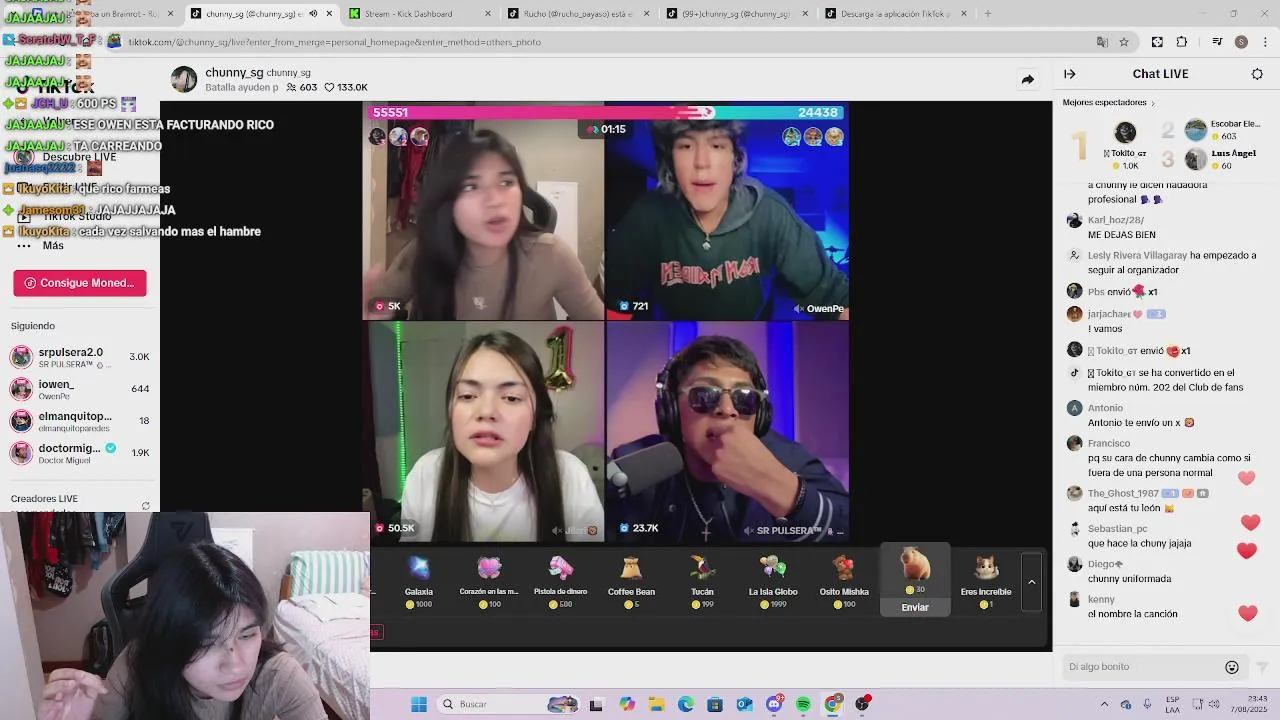1280x720 pixels.
Task: Open Microsoft Edge from taskbar
Action: pyautogui.click(x=685, y=704)
